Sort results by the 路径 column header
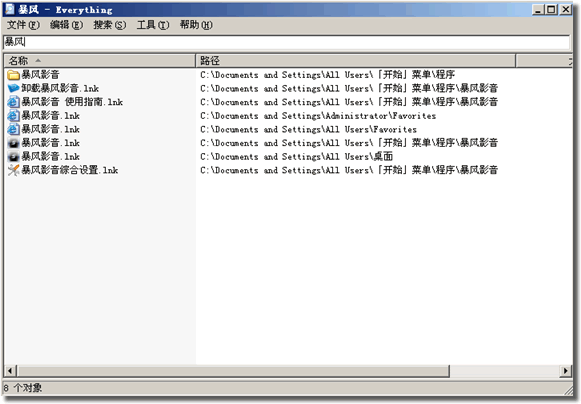581x404 pixels. 355,61
